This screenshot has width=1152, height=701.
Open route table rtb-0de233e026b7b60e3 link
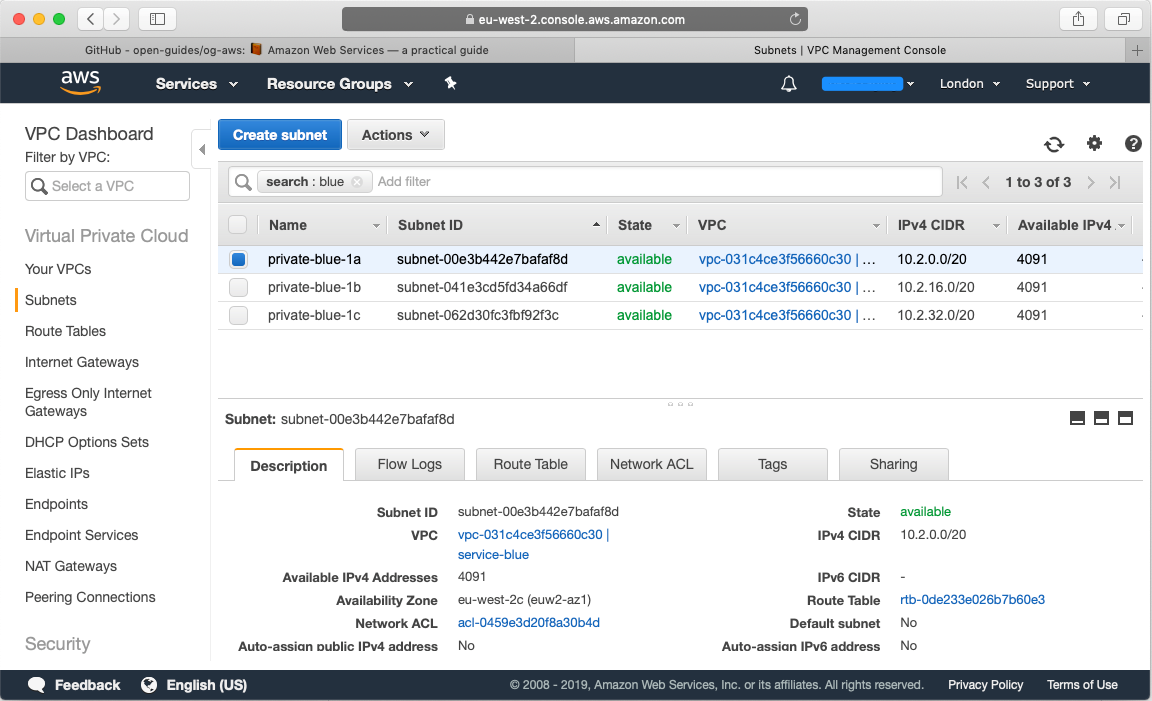pyautogui.click(x=972, y=600)
